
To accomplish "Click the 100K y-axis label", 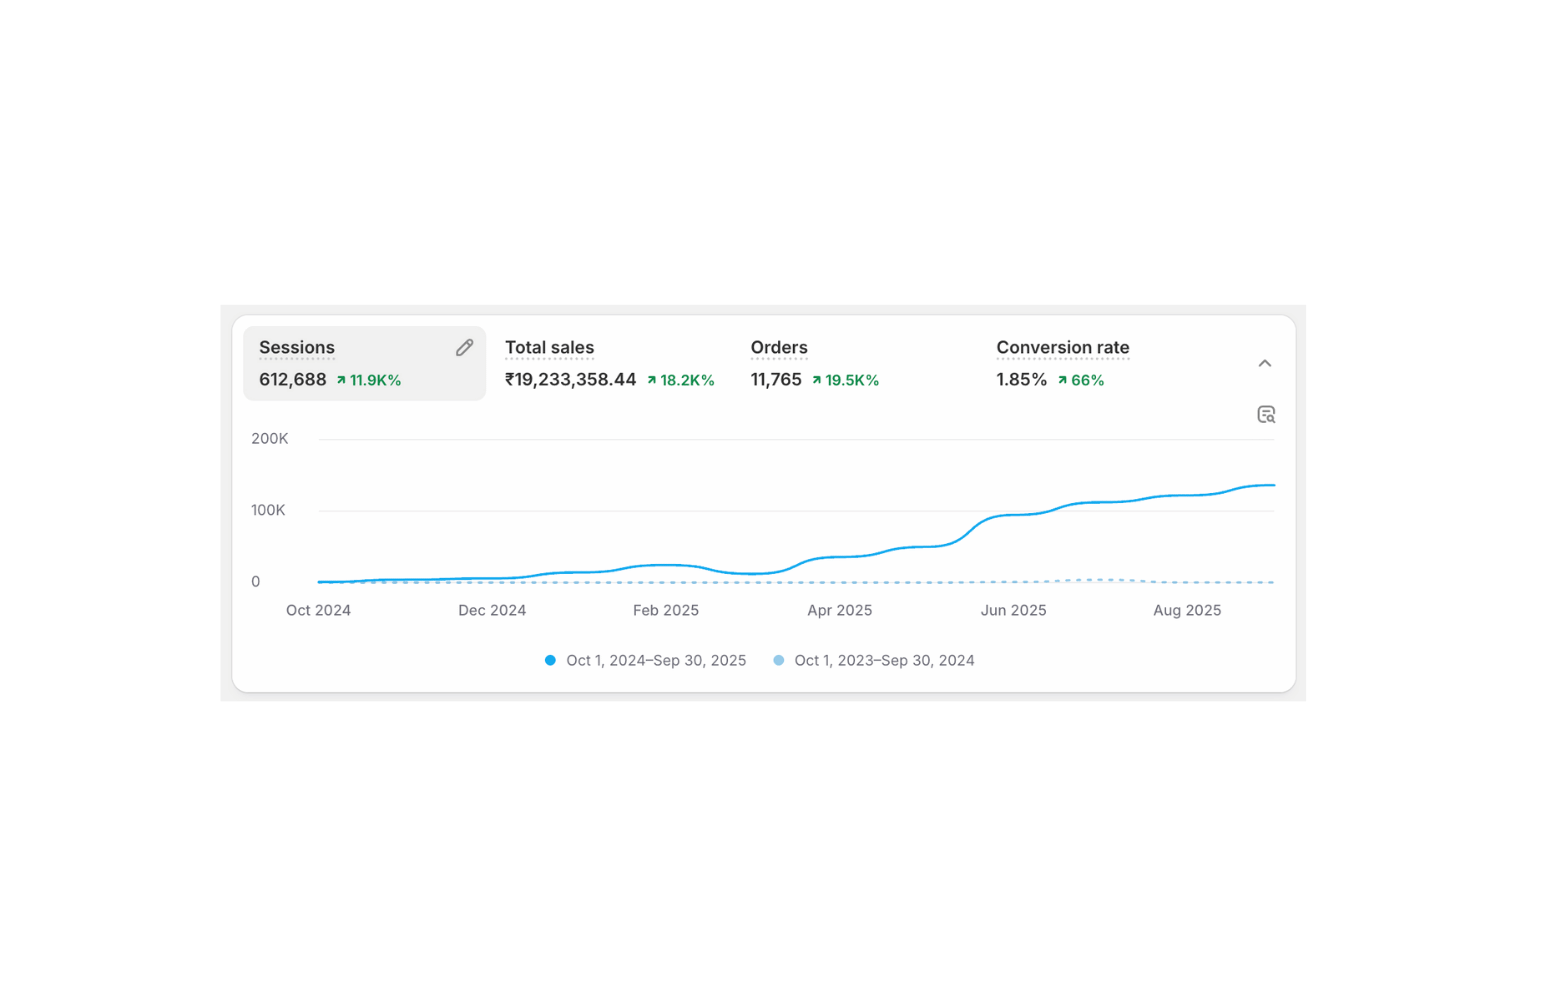I will coord(268,510).
